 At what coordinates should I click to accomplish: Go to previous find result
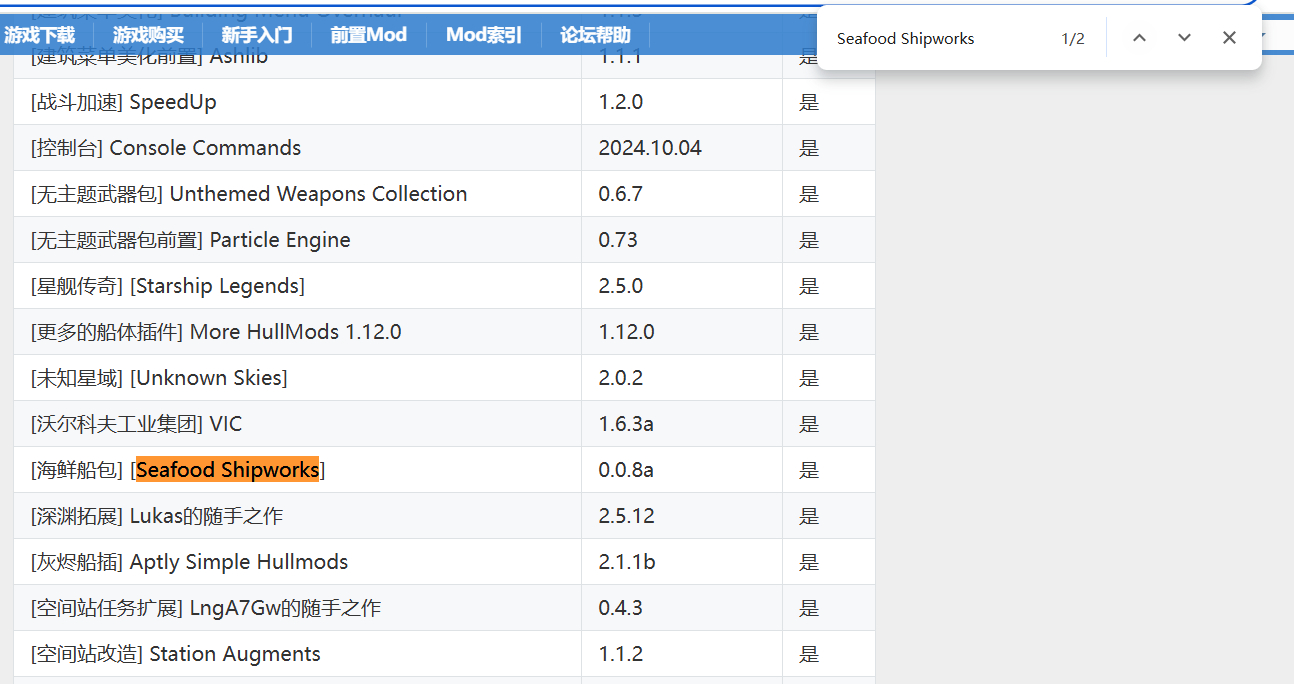(x=1139, y=38)
